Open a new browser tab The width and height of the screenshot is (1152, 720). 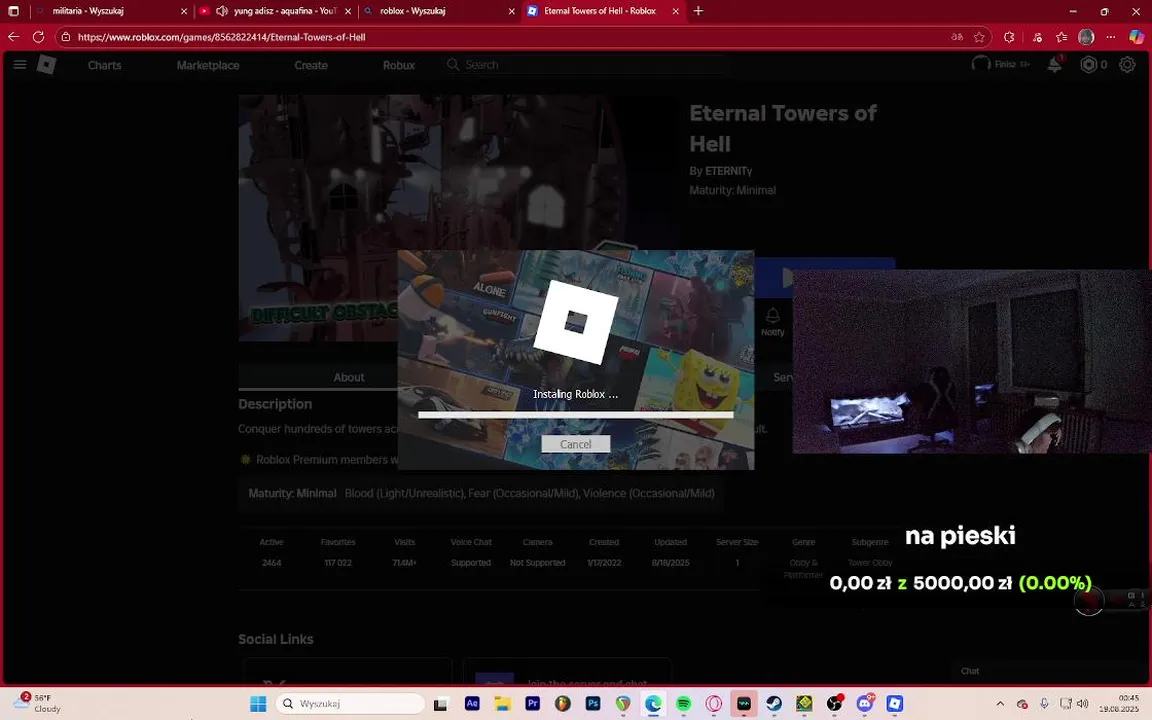coord(698,11)
